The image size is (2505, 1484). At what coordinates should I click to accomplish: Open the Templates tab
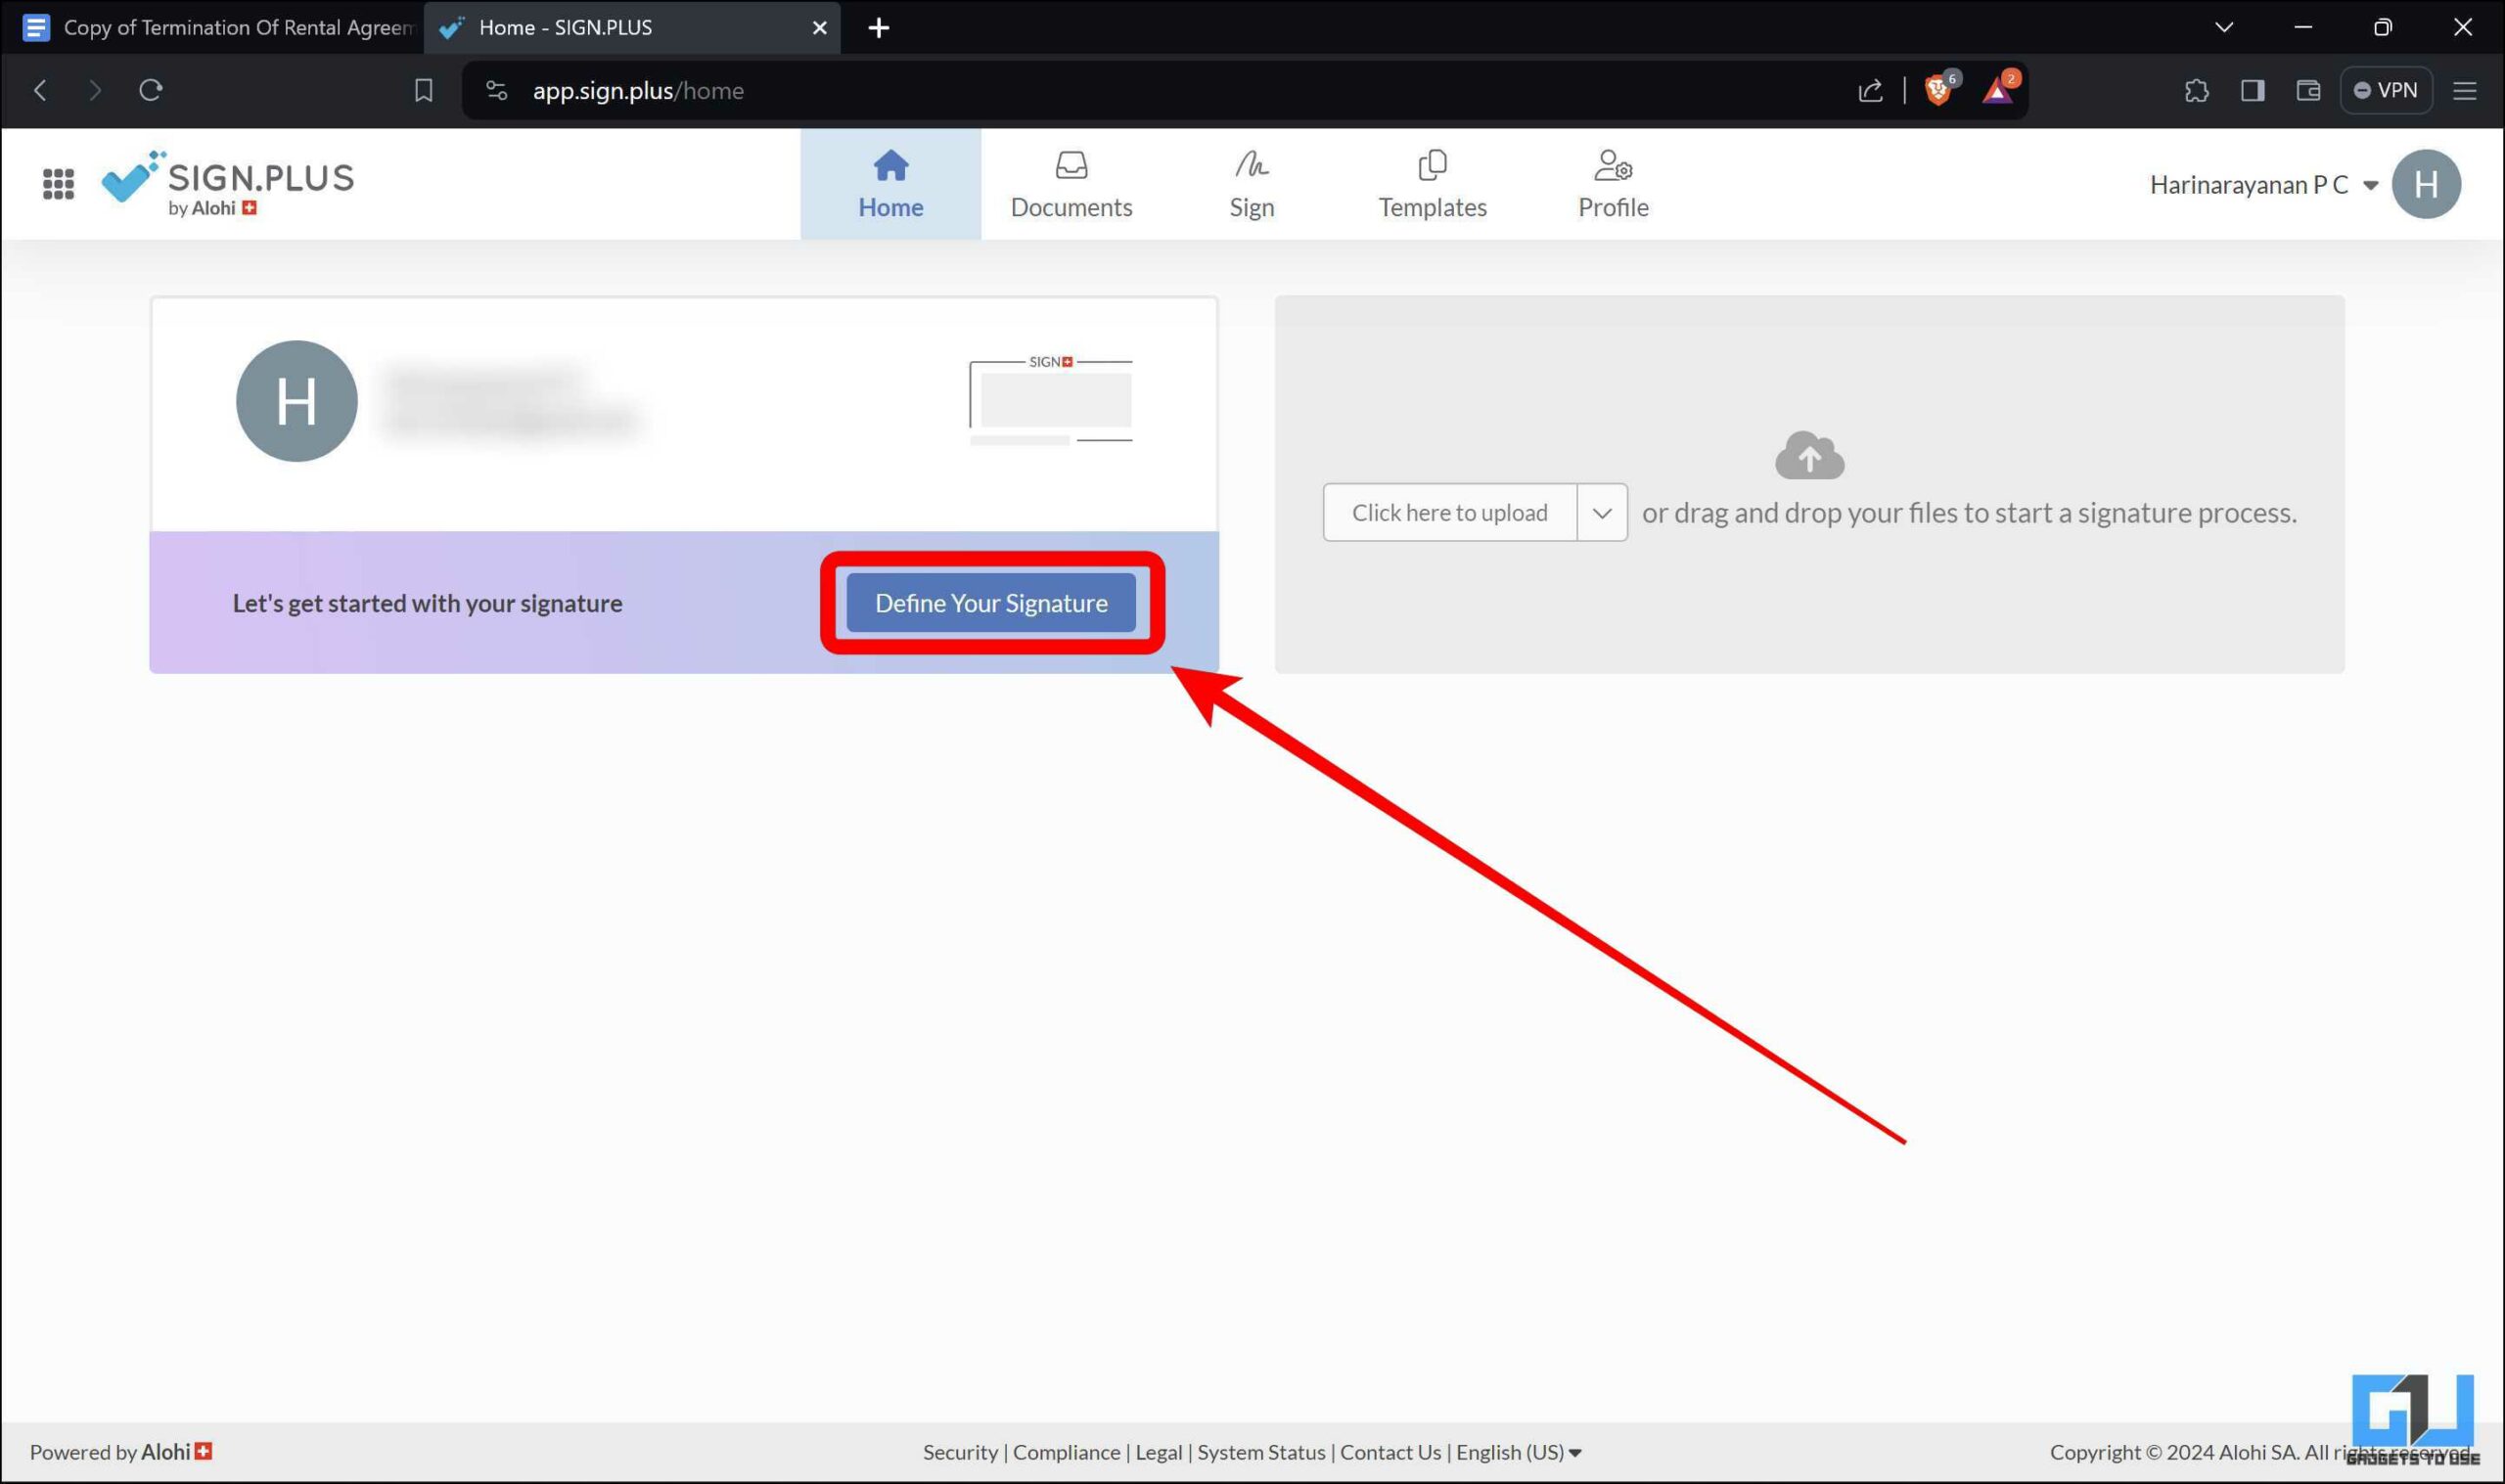tap(1432, 184)
